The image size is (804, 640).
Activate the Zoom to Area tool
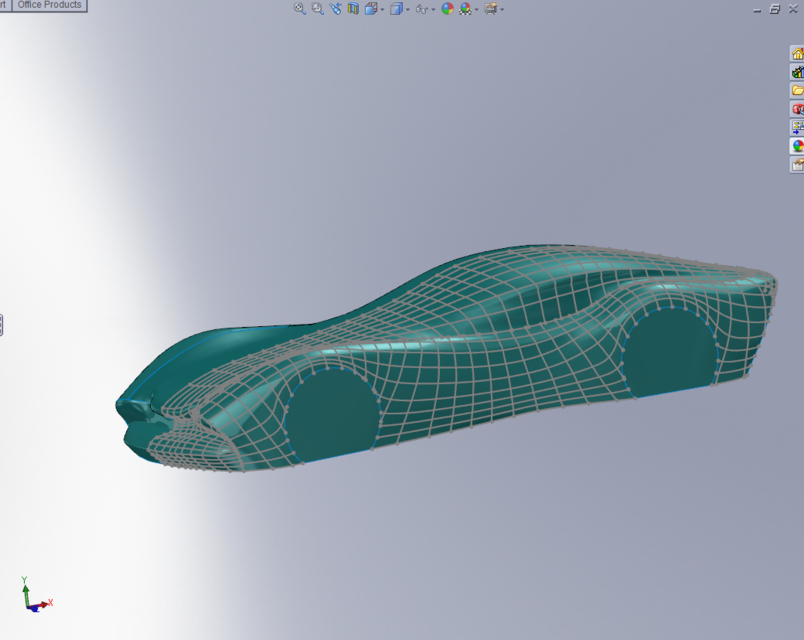coord(316,9)
